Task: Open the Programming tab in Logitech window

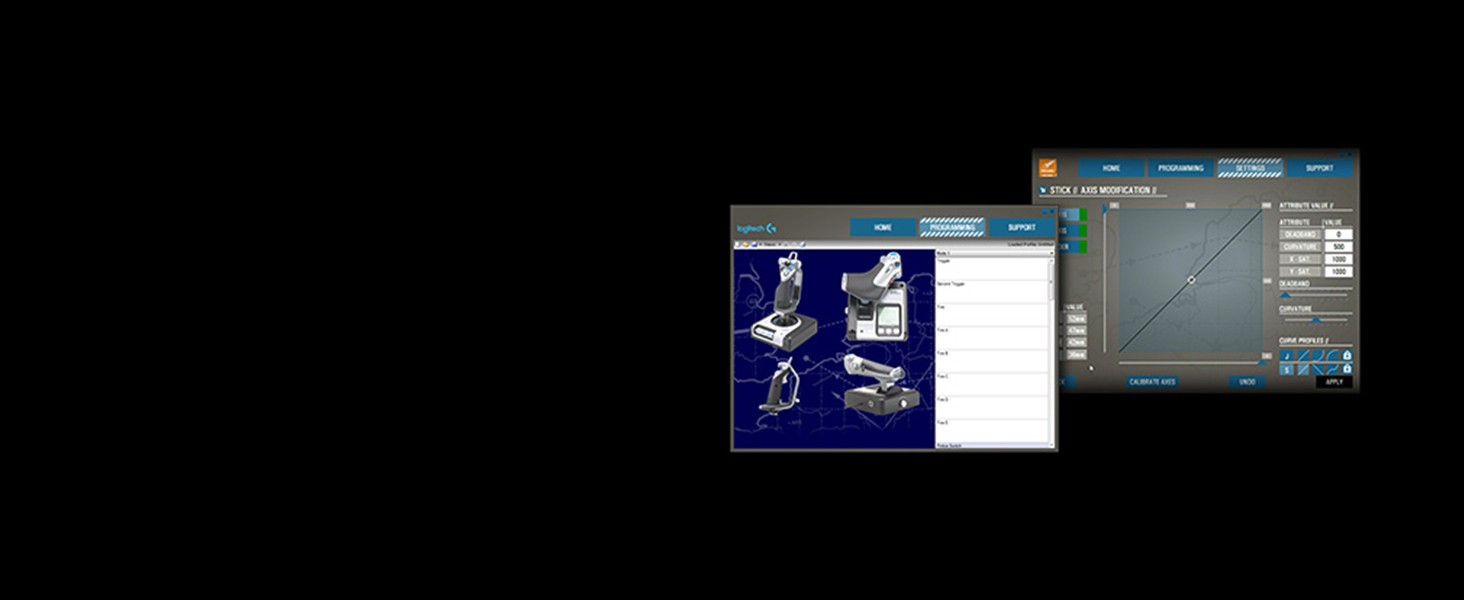Action: click(x=952, y=227)
